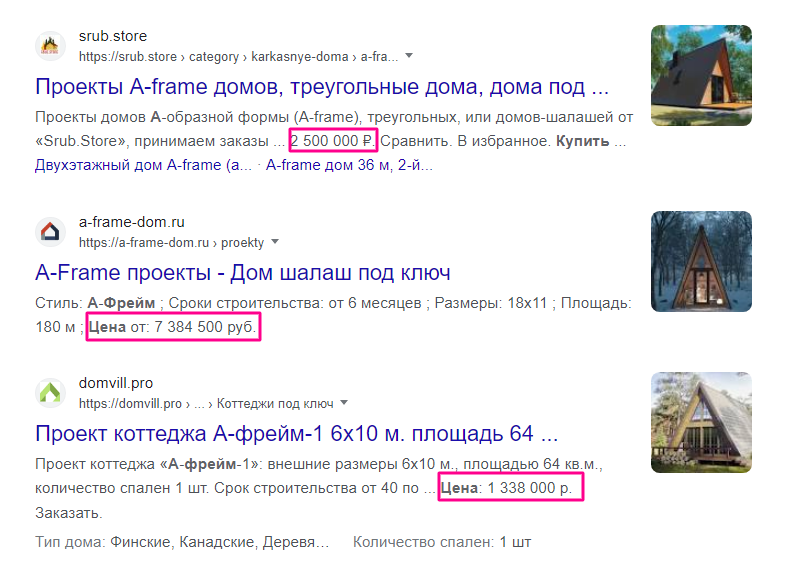
Task: Click the srub.store black A-frame house thumbnail
Action: point(701,75)
